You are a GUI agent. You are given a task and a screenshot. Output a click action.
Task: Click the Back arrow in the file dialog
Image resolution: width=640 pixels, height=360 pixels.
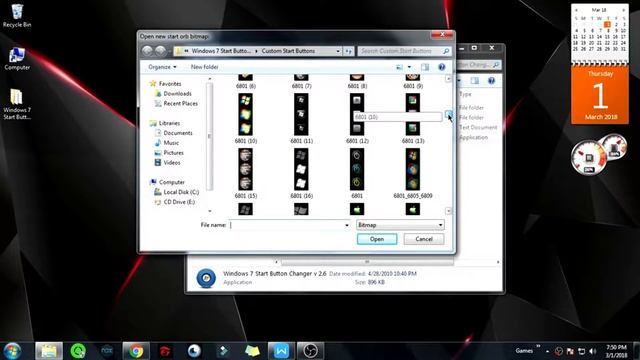[147, 51]
